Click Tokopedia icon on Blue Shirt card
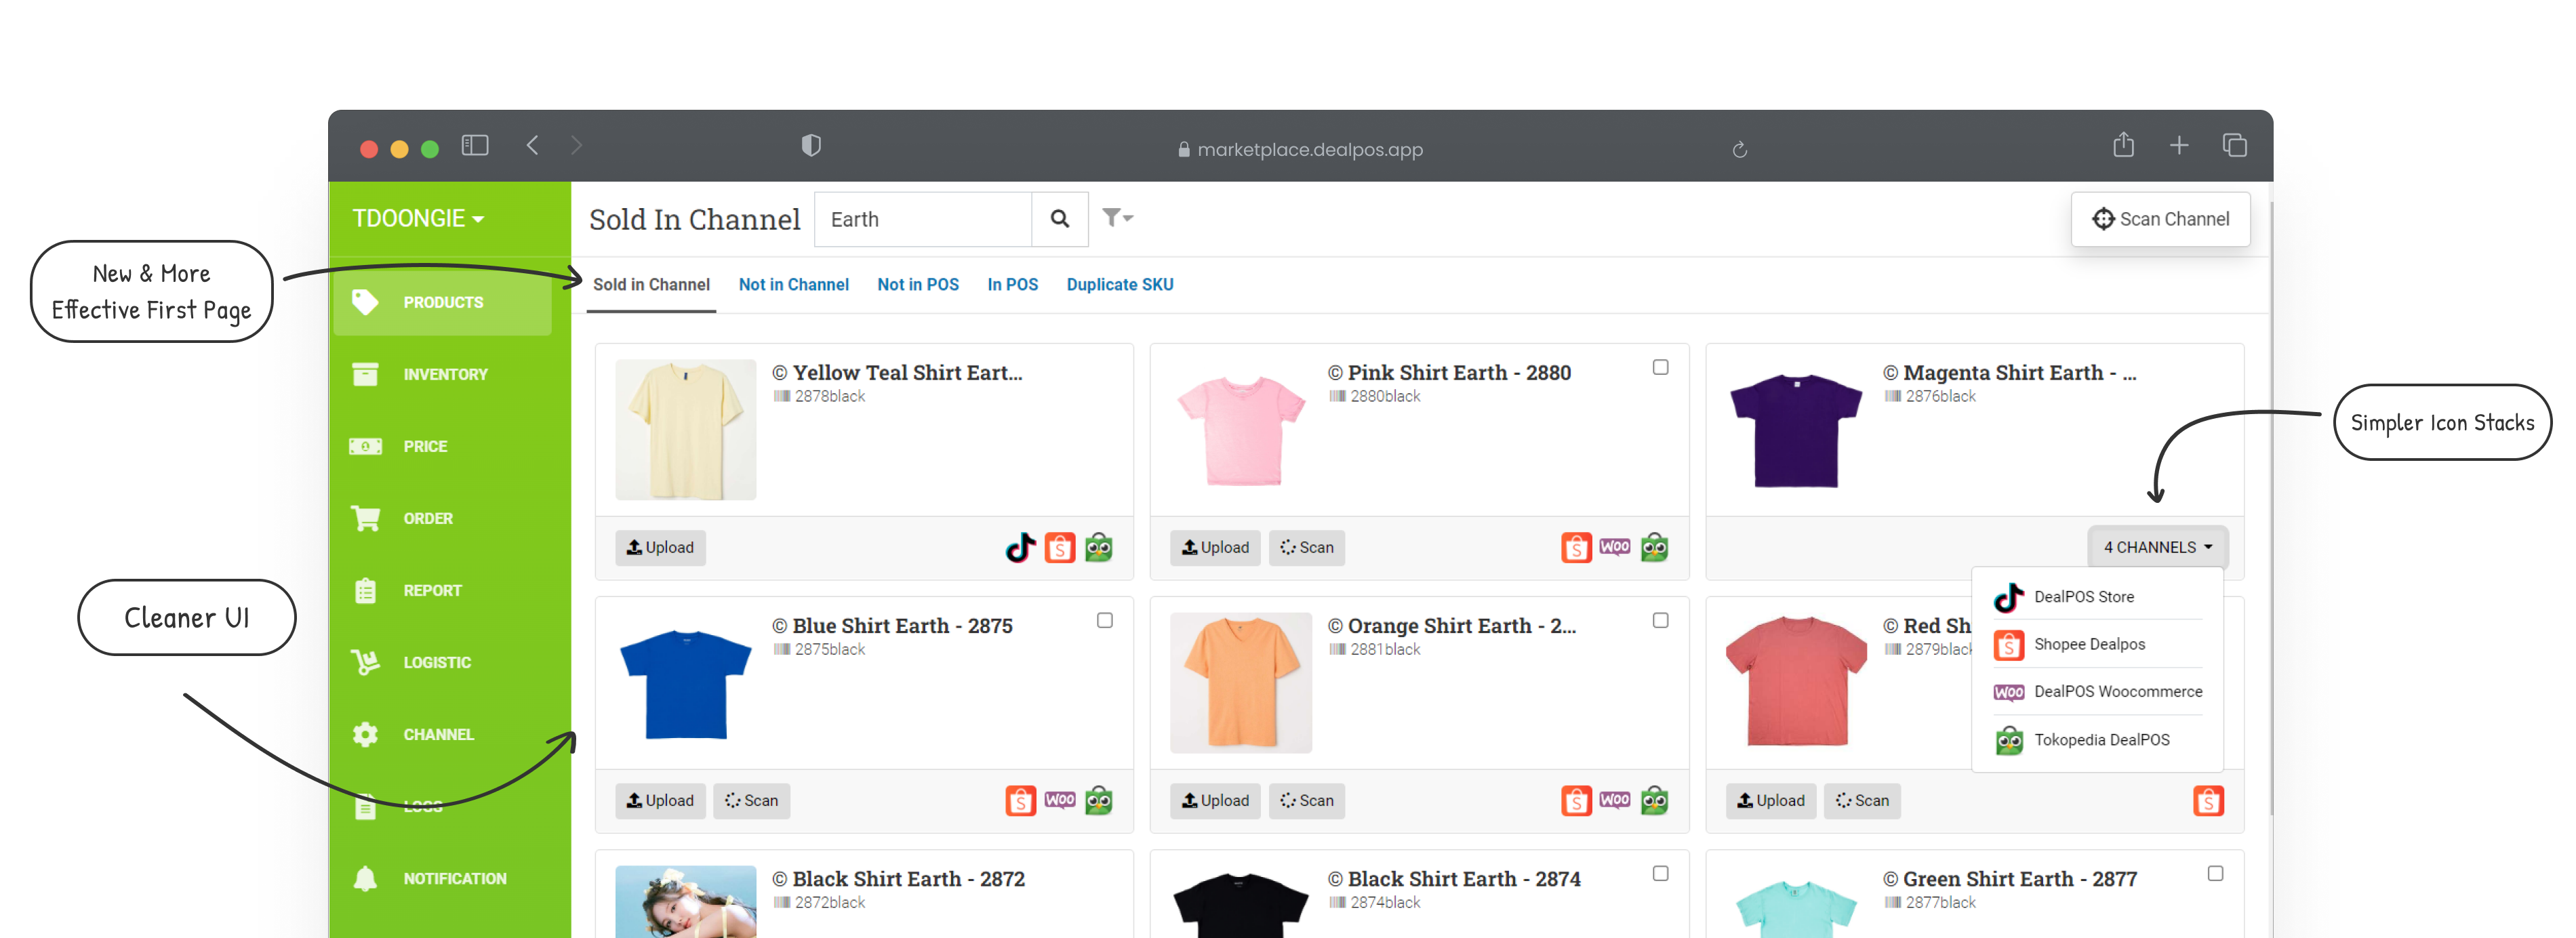Image resolution: width=2576 pixels, height=938 pixels. (1098, 800)
